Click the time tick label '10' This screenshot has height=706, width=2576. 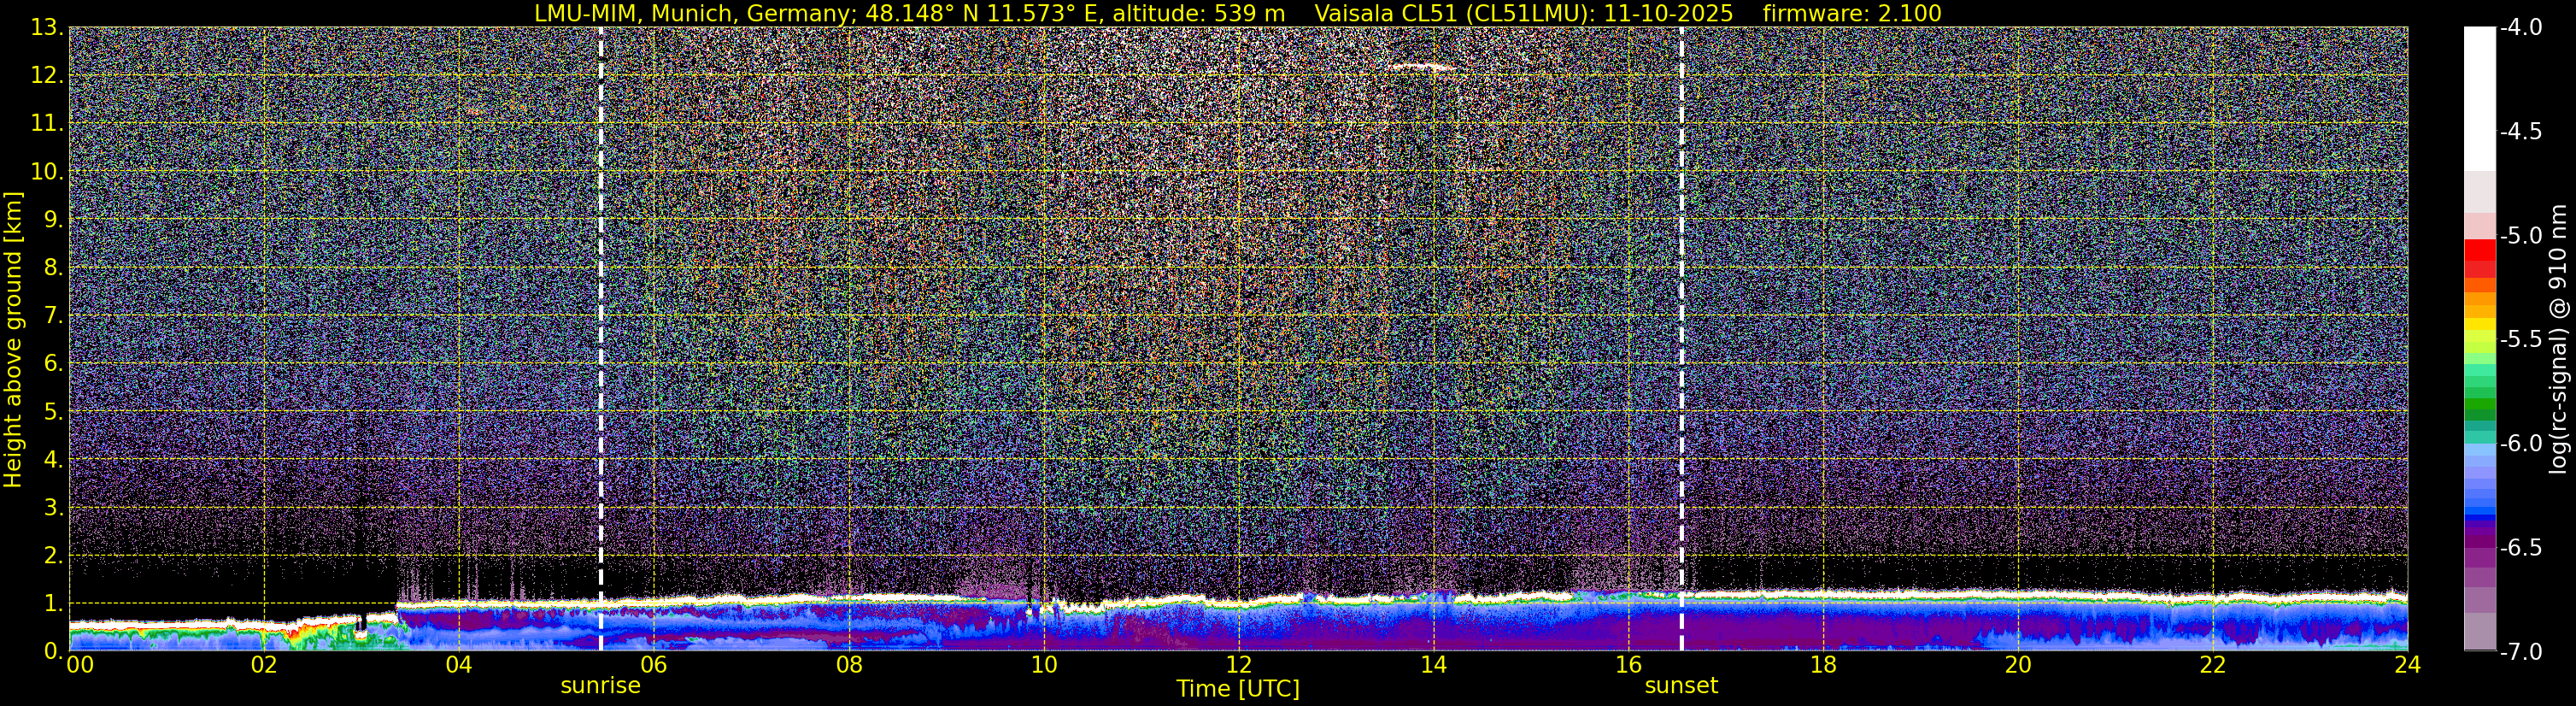click(1043, 665)
